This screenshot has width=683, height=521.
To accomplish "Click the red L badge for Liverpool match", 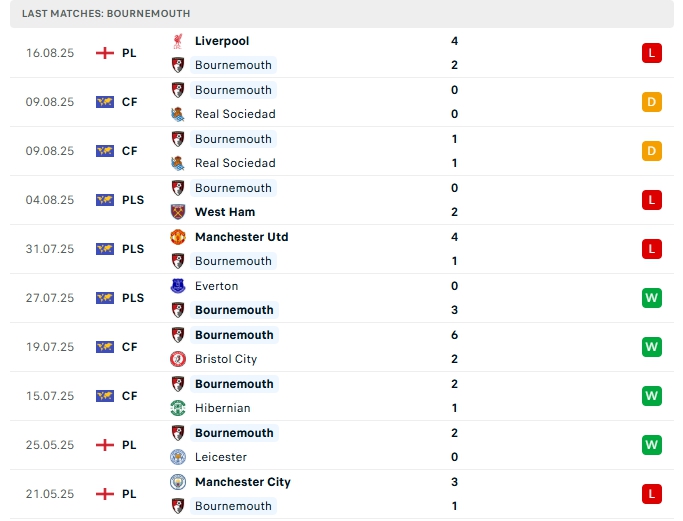I will click(652, 53).
